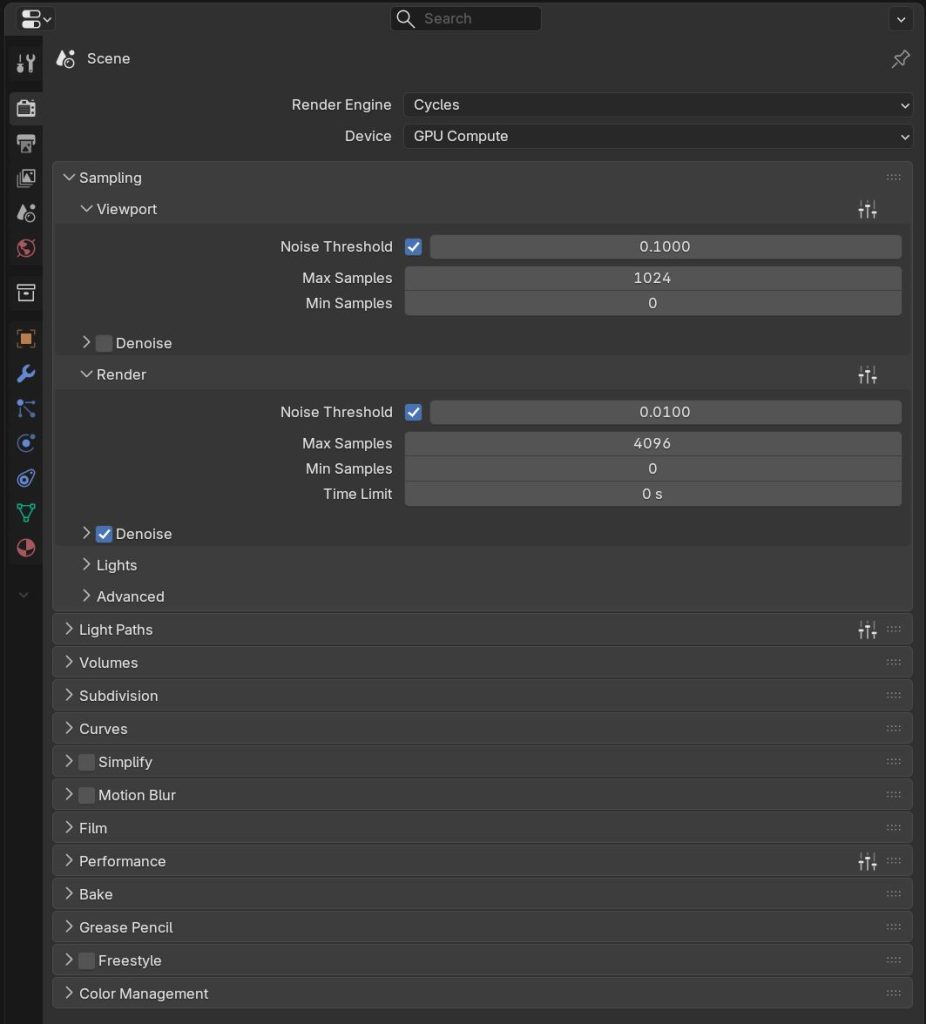The width and height of the screenshot is (926, 1024).
Task: Enable the Motion Blur checkbox
Action: pyautogui.click(x=87, y=795)
